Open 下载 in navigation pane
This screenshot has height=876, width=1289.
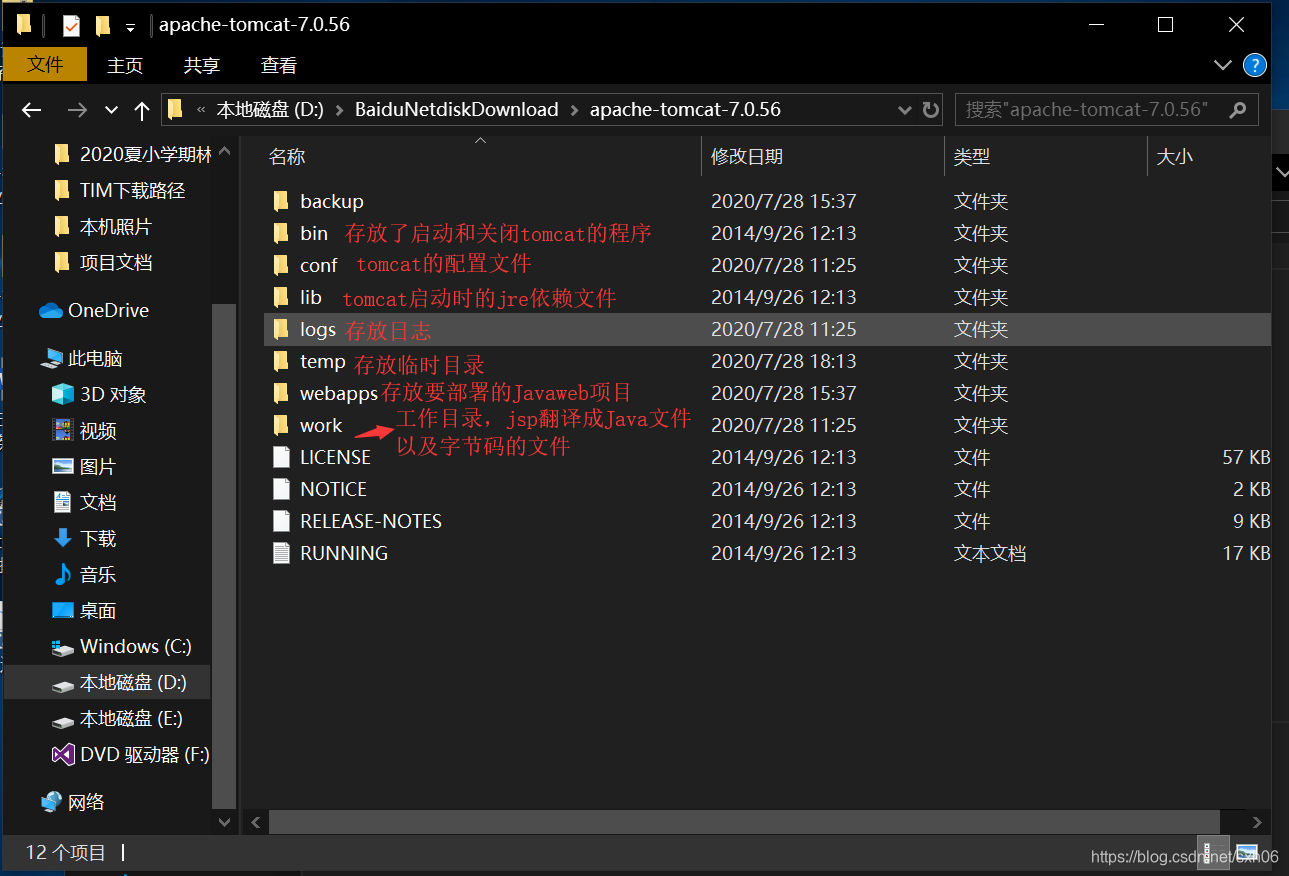pos(84,538)
